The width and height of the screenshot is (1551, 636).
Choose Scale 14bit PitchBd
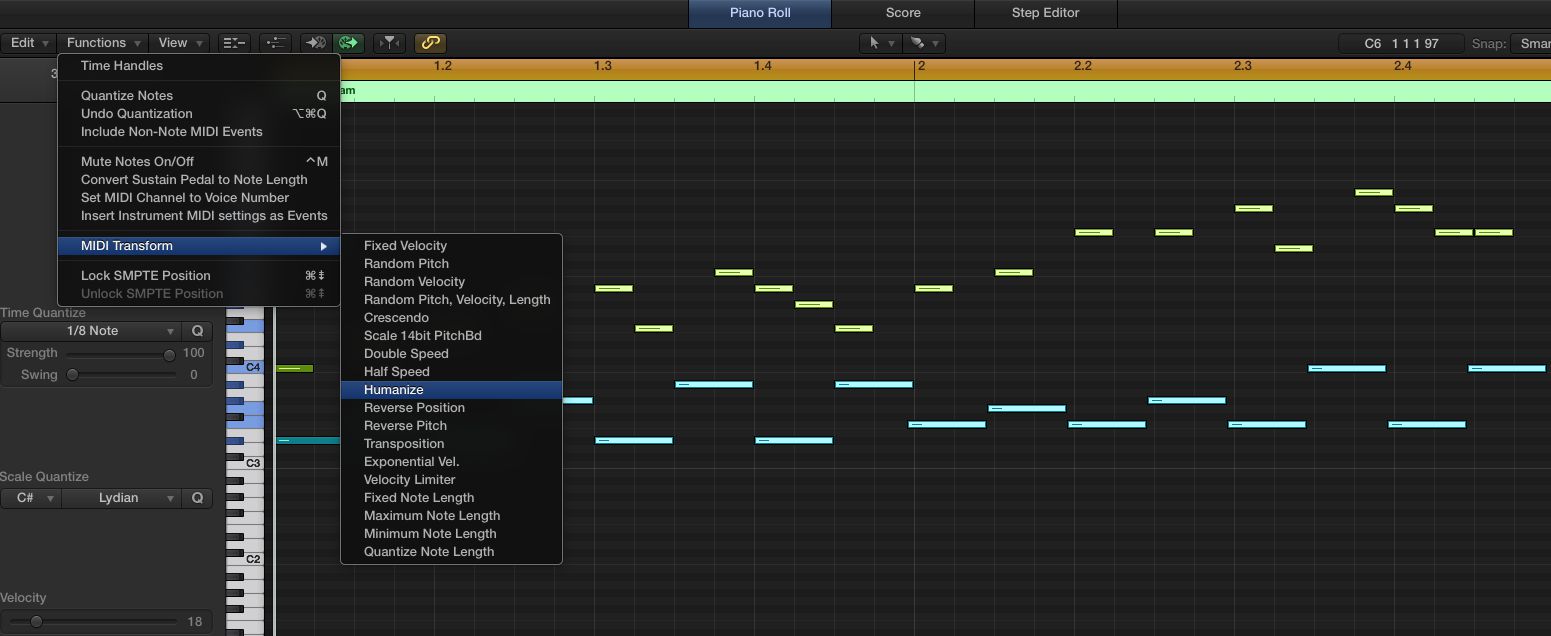(x=451, y=336)
